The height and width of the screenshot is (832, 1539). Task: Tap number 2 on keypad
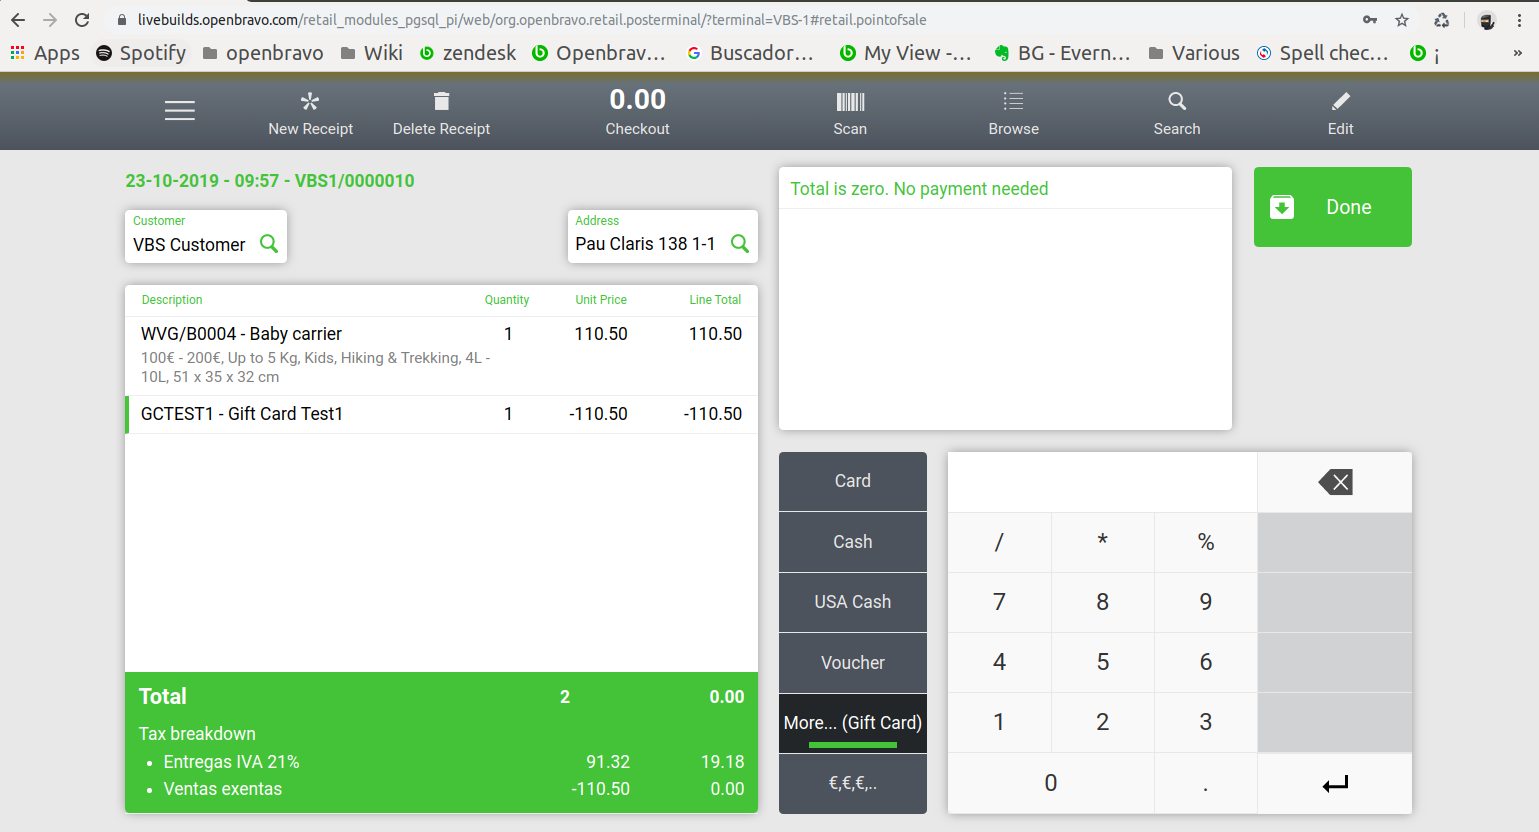coord(1103,722)
